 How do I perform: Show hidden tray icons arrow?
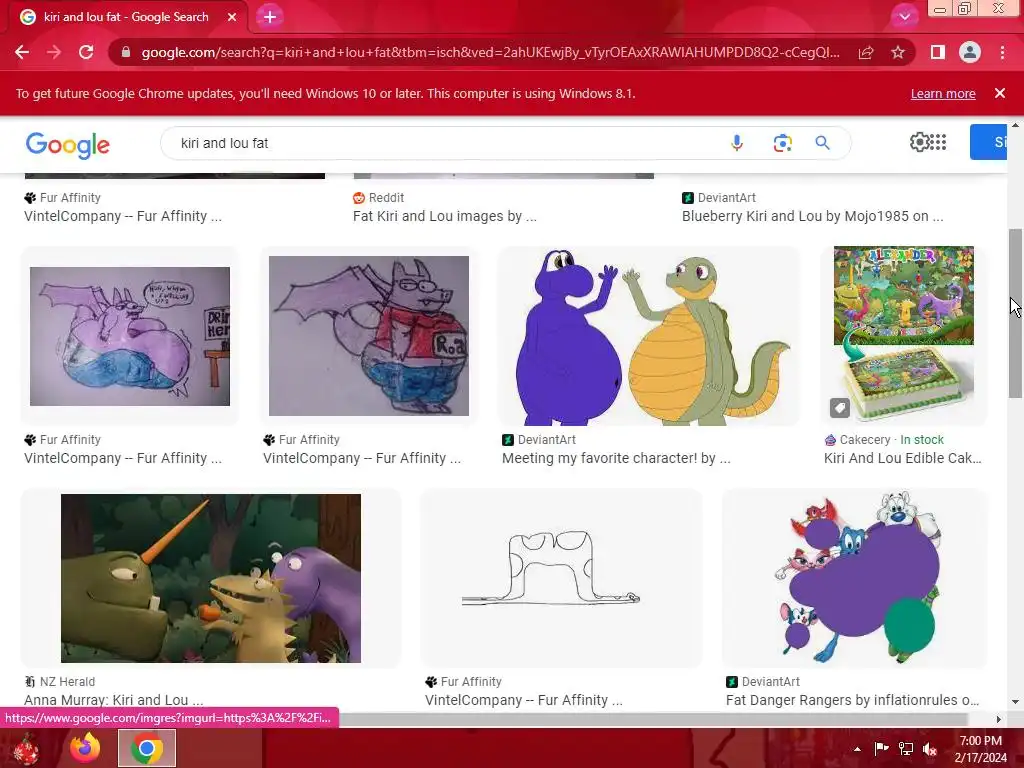click(x=857, y=749)
